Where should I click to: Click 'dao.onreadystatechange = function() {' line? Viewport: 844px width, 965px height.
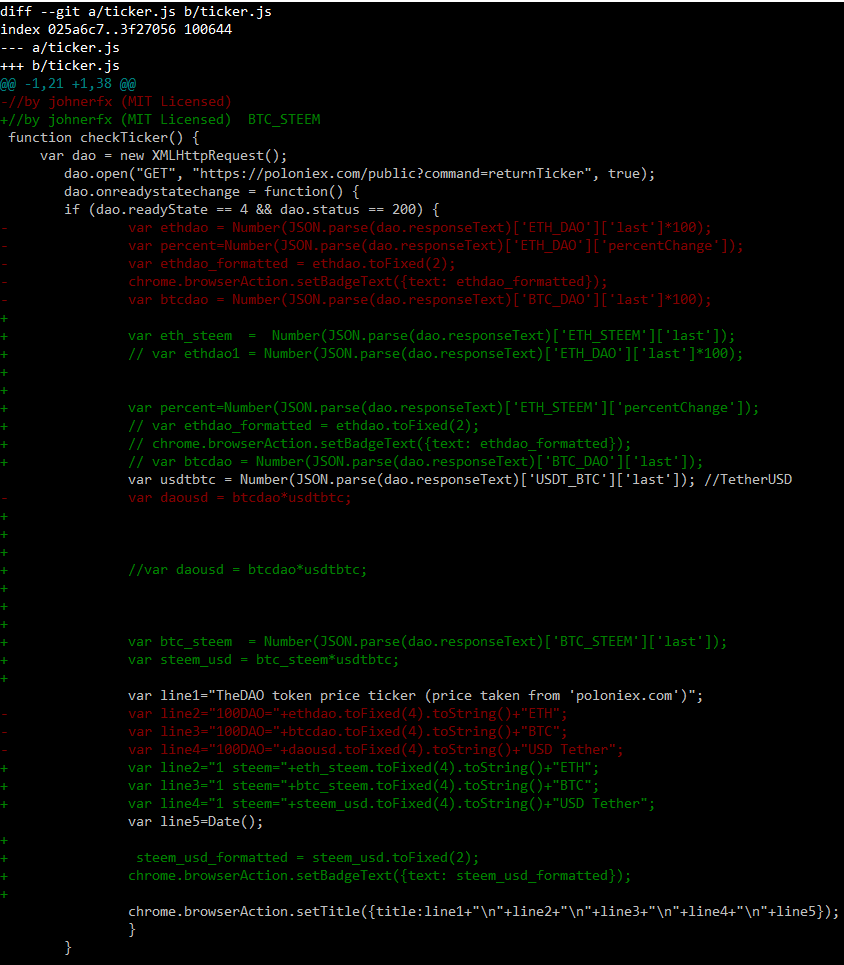pyautogui.click(x=212, y=191)
